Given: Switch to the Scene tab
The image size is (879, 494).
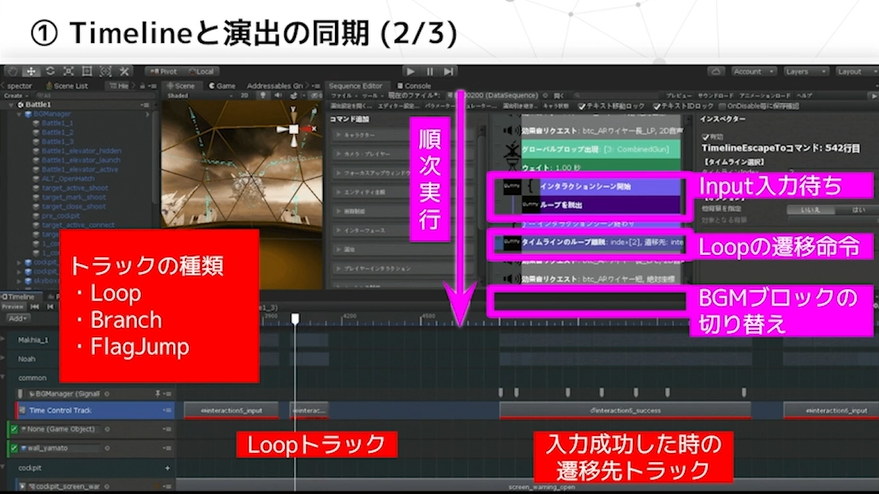Looking at the screenshot, I should [x=181, y=86].
